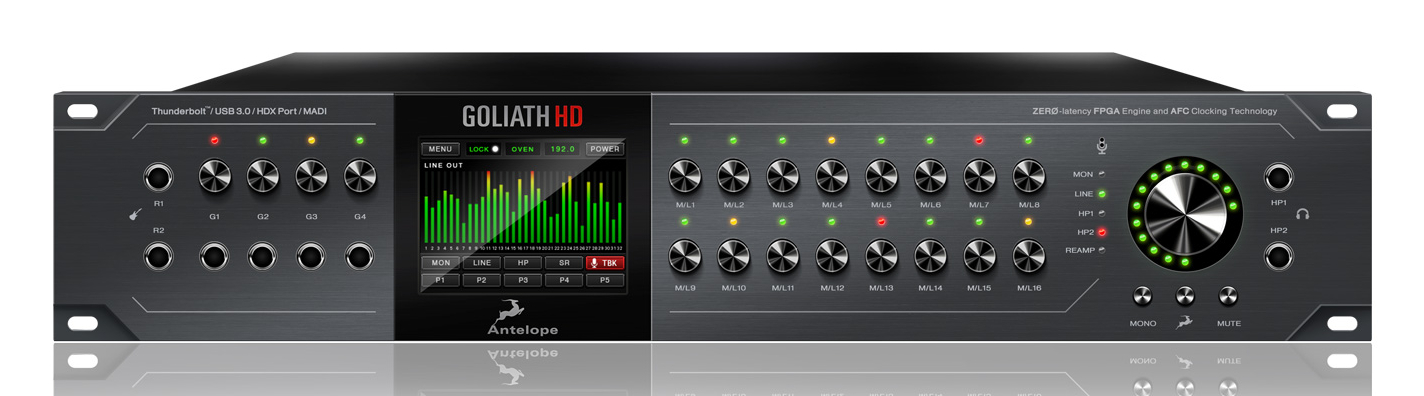Push the MUTE button
Screen dimensions: 1424x396
pyautogui.click(x=1229, y=296)
